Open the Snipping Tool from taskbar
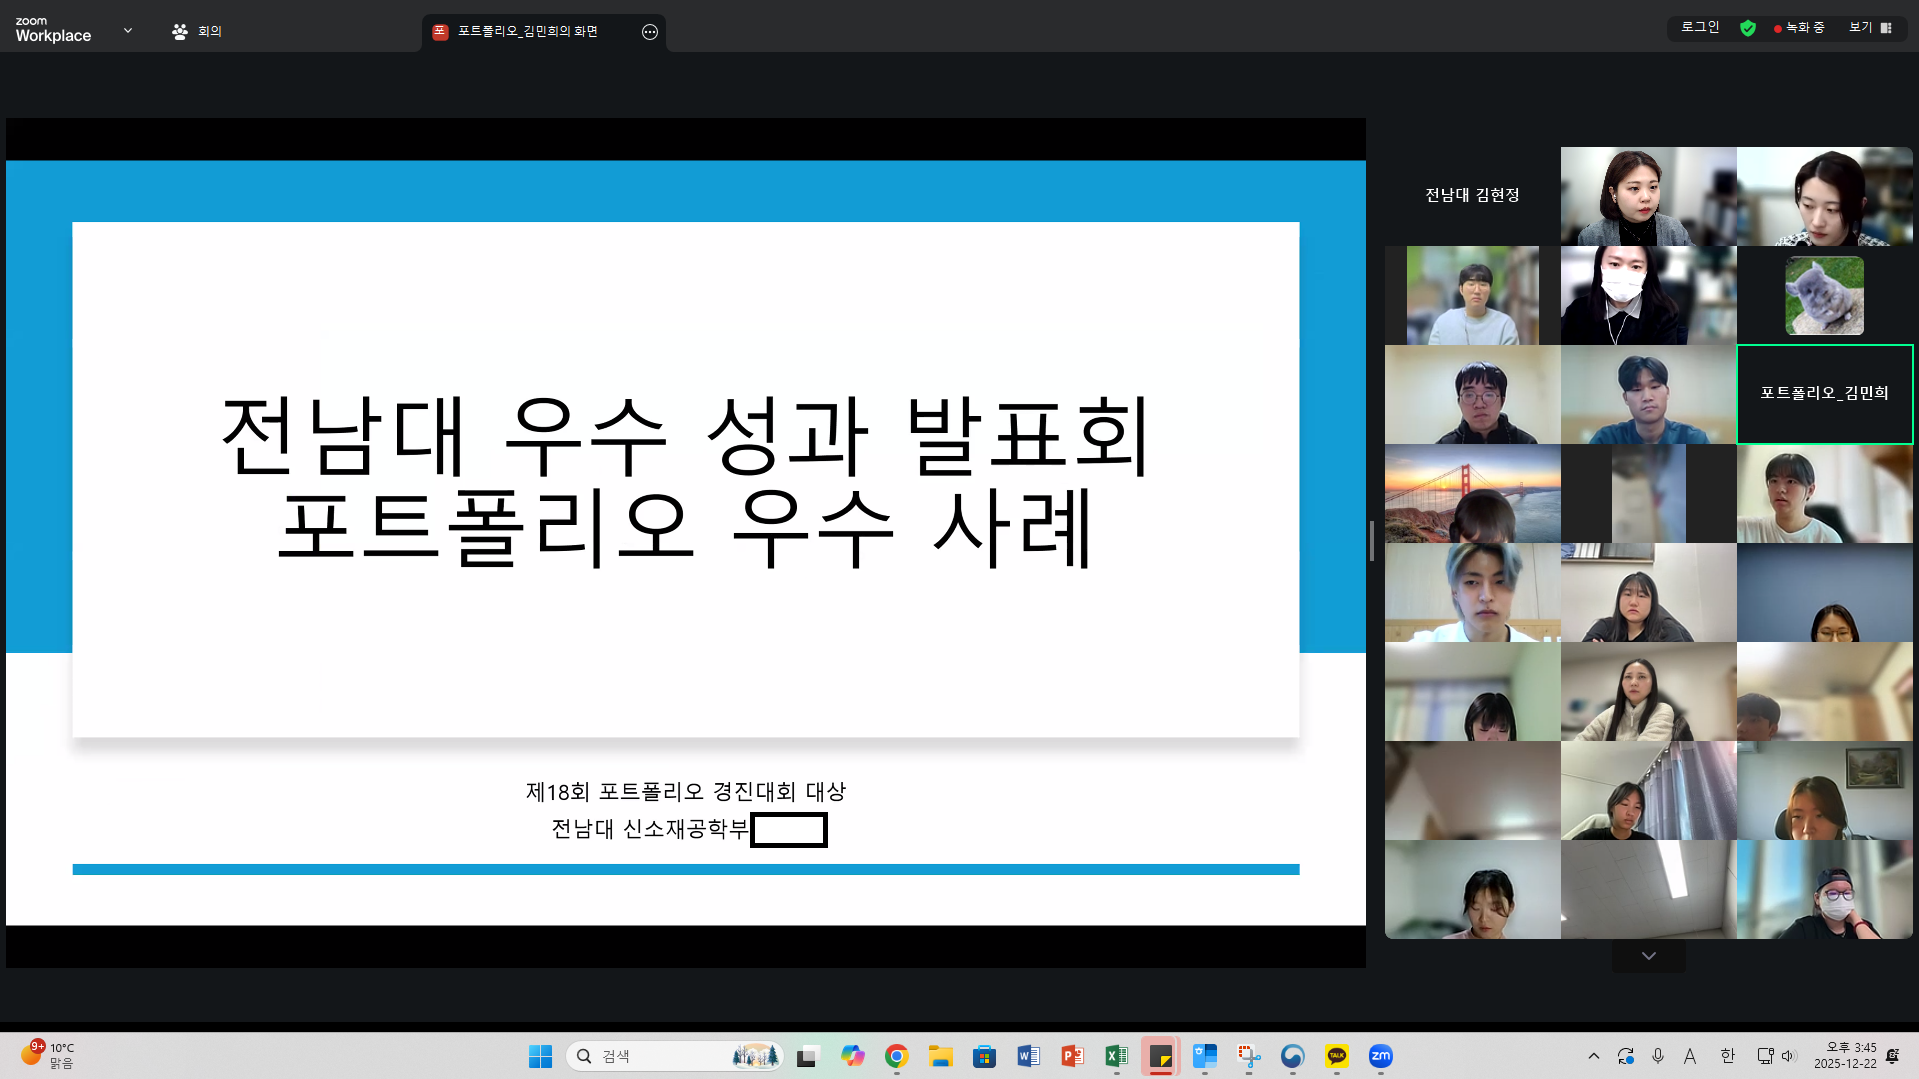This screenshot has height=1079, width=1919. (x=1249, y=1057)
